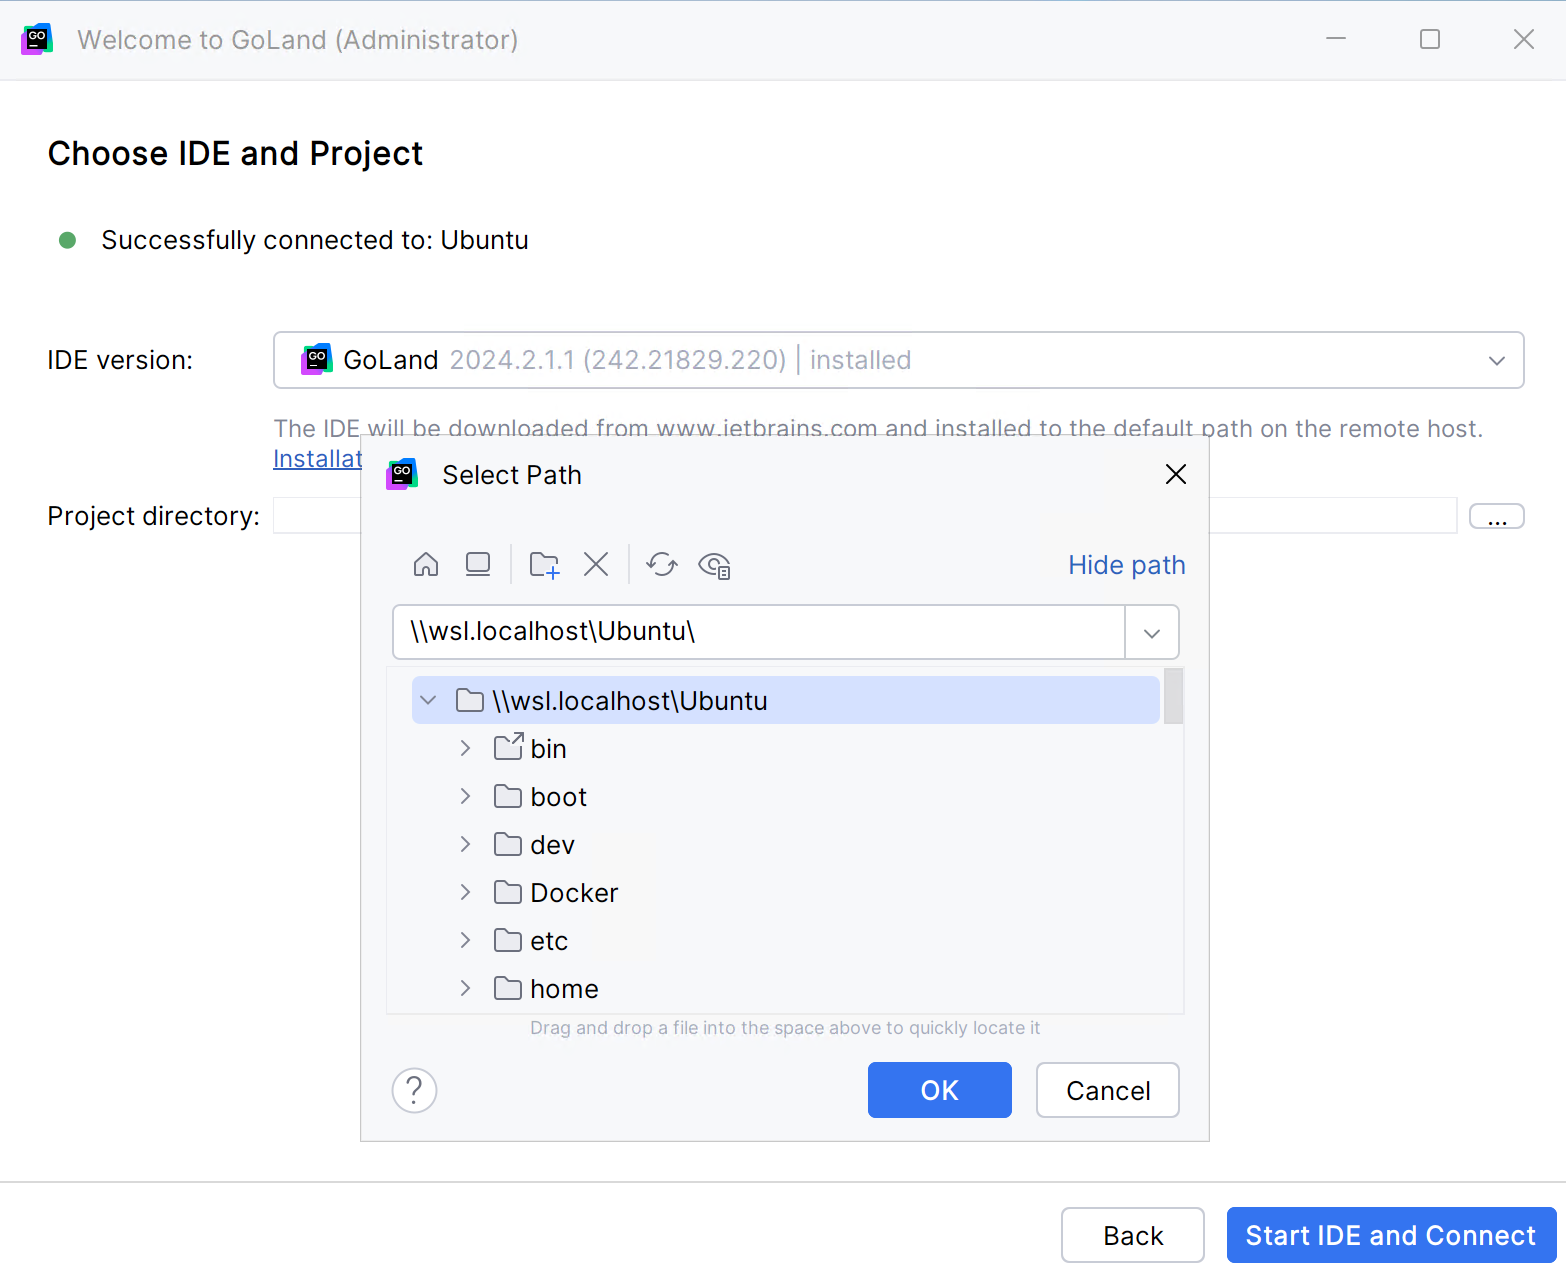Image resolution: width=1566 pixels, height=1280 pixels.
Task: Refresh the file tree with the refresh icon
Action: point(661,564)
